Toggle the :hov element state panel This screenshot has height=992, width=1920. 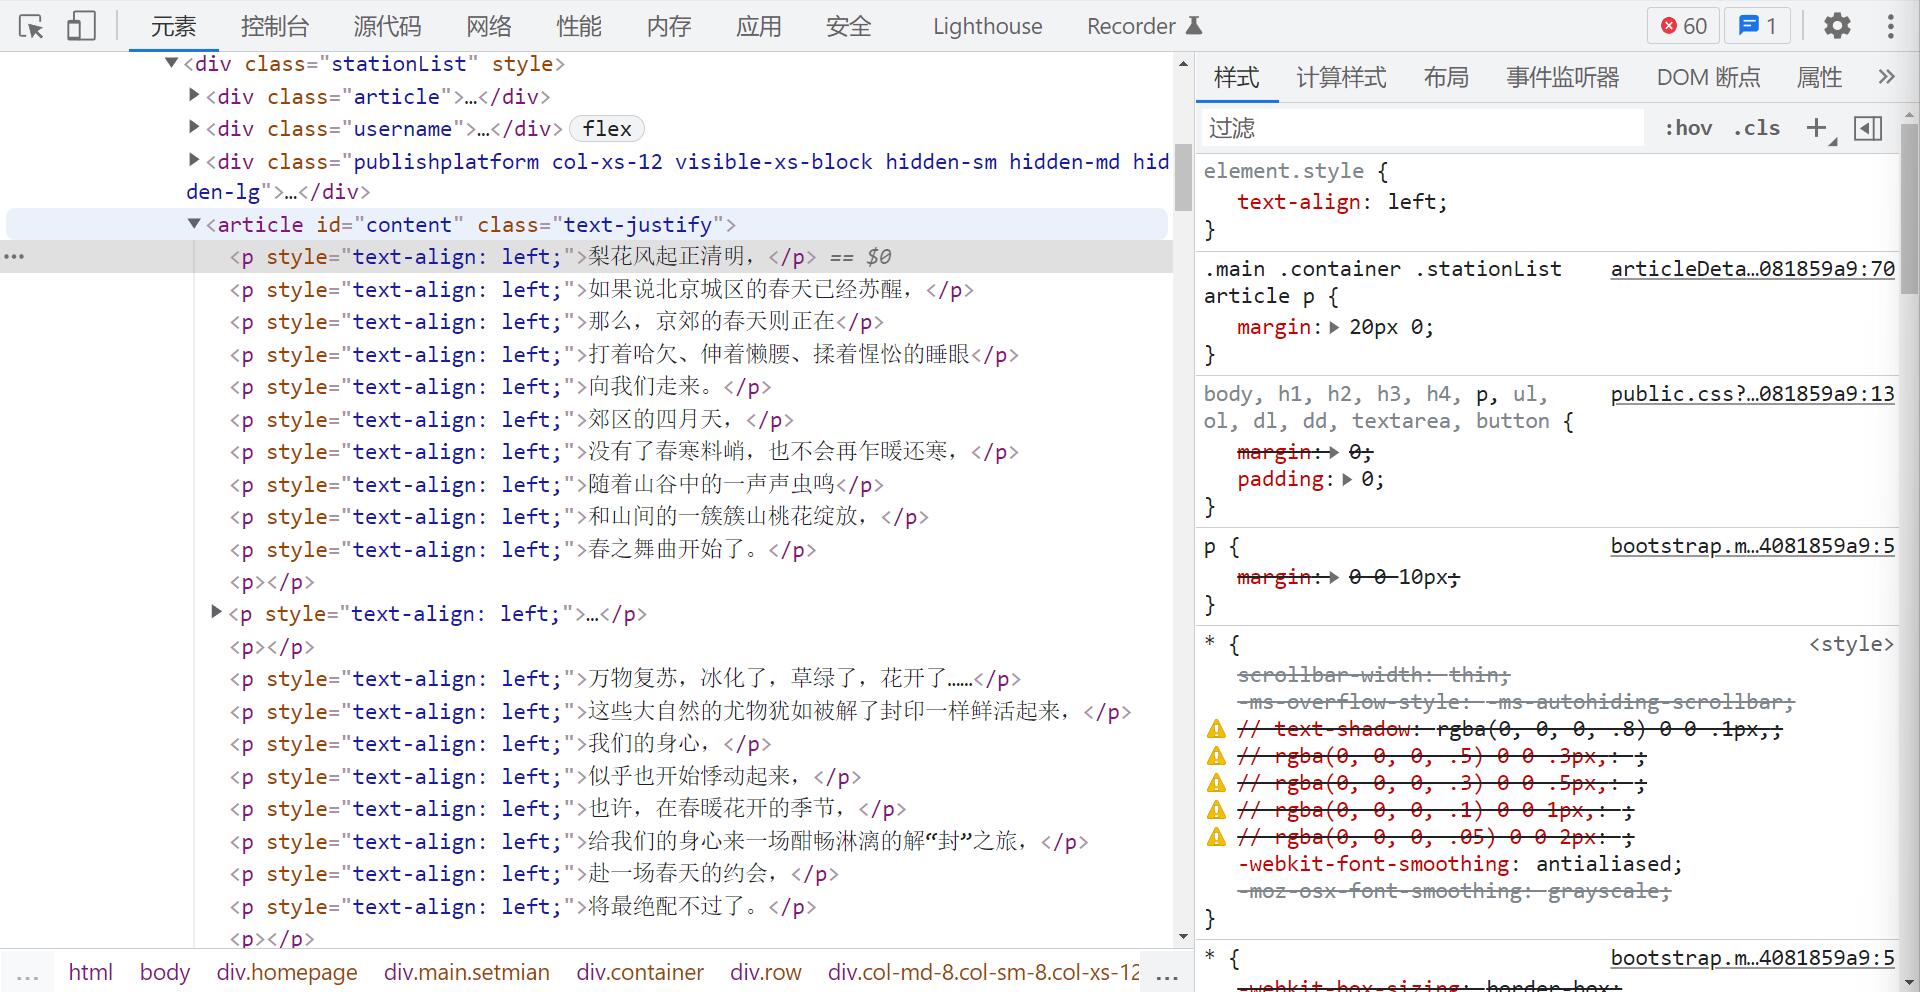tap(1688, 128)
